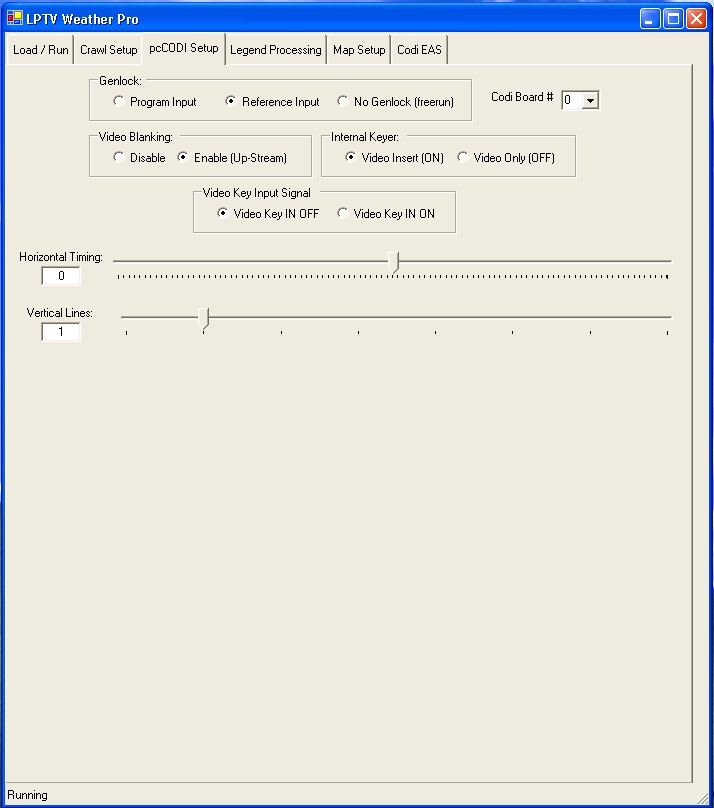Image resolution: width=714 pixels, height=808 pixels.
Task: Click the Vertical Lines slider thumb
Action: click(x=203, y=318)
